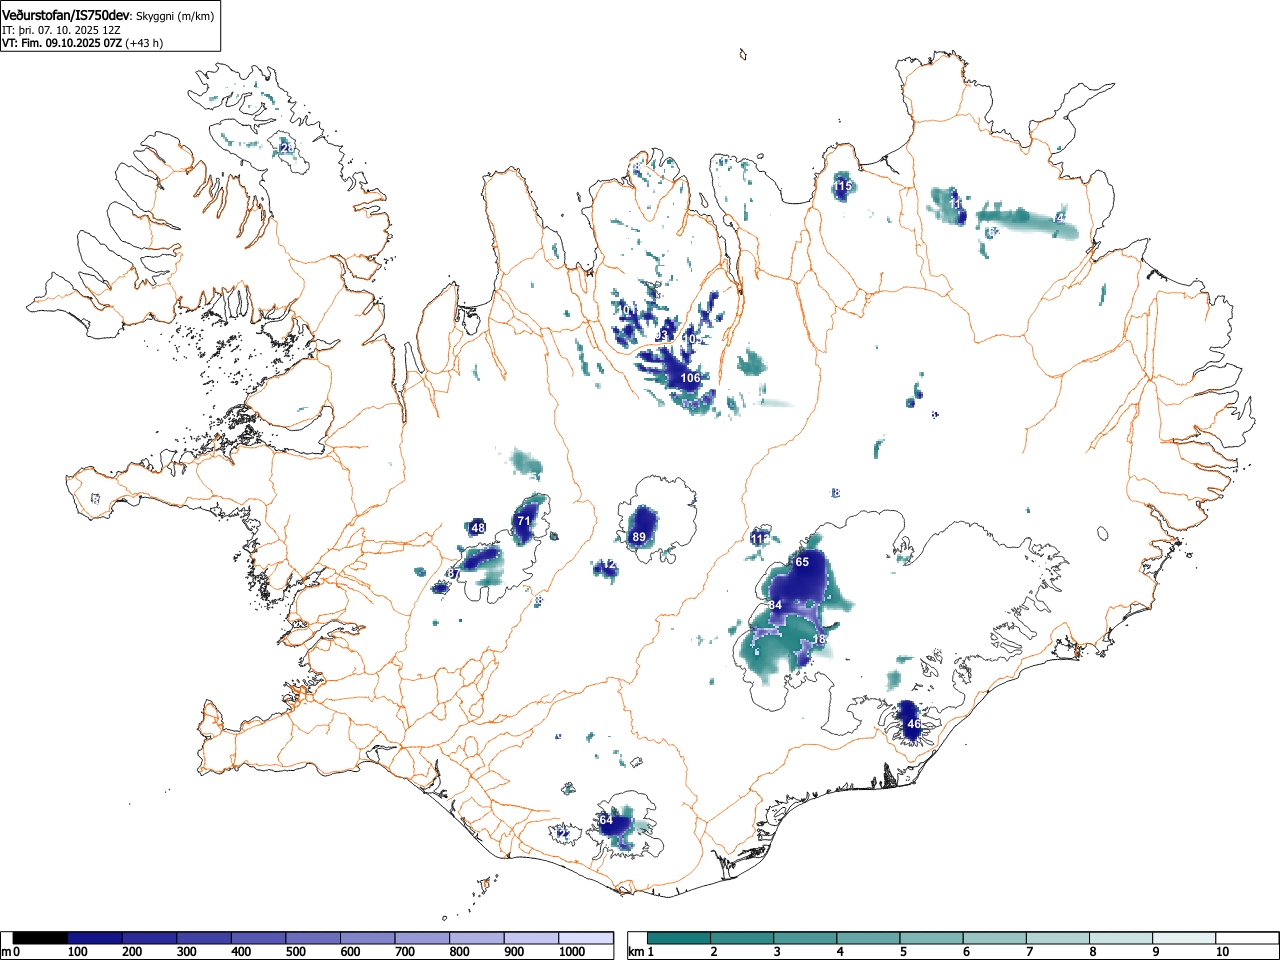Pick the 3–4 km legend swatch
The width and height of the screenshot is (1280, 960).
(x=806, y=938)
